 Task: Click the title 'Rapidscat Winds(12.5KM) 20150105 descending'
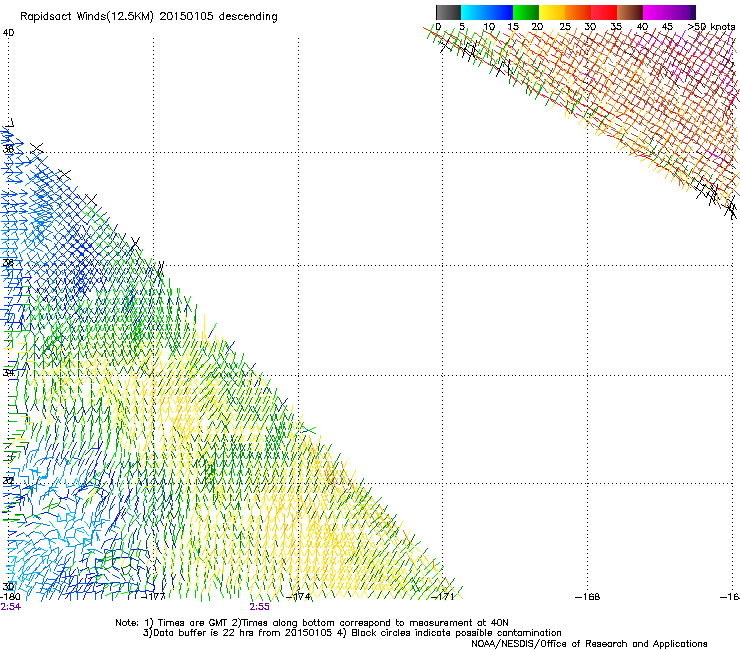[149, 17]
